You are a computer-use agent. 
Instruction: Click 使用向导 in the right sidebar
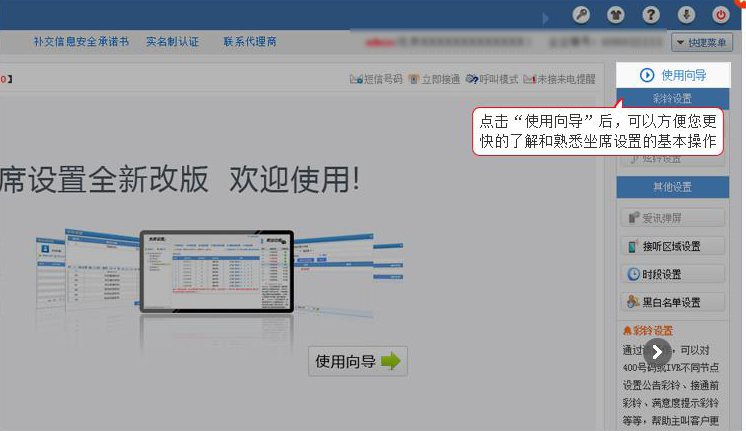673,75
